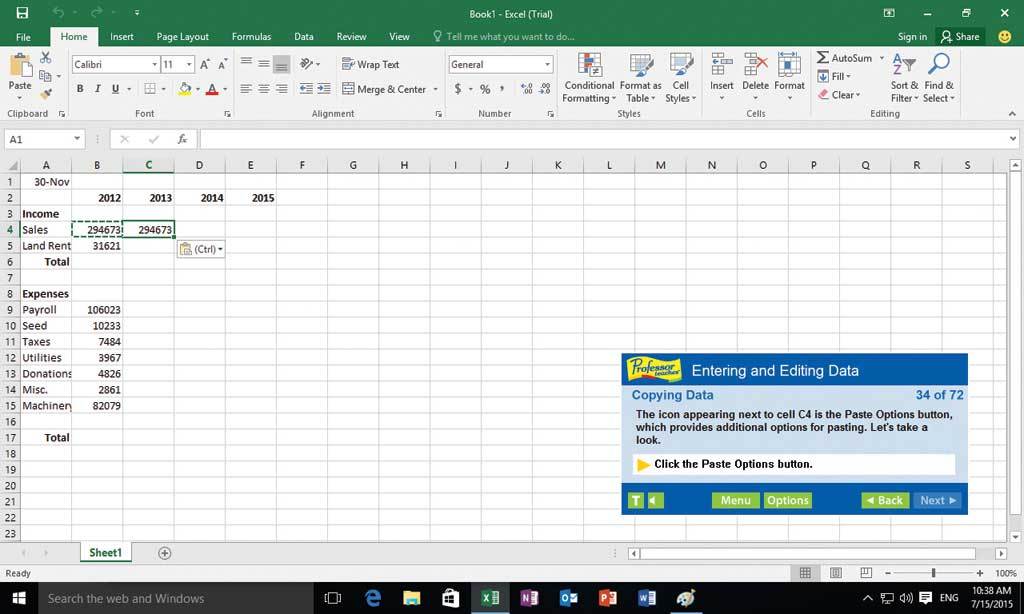Open the Calibri font name dropdown
This screenshot has width=1024, height=614.
pyautogui.click(x=154, y=64)
